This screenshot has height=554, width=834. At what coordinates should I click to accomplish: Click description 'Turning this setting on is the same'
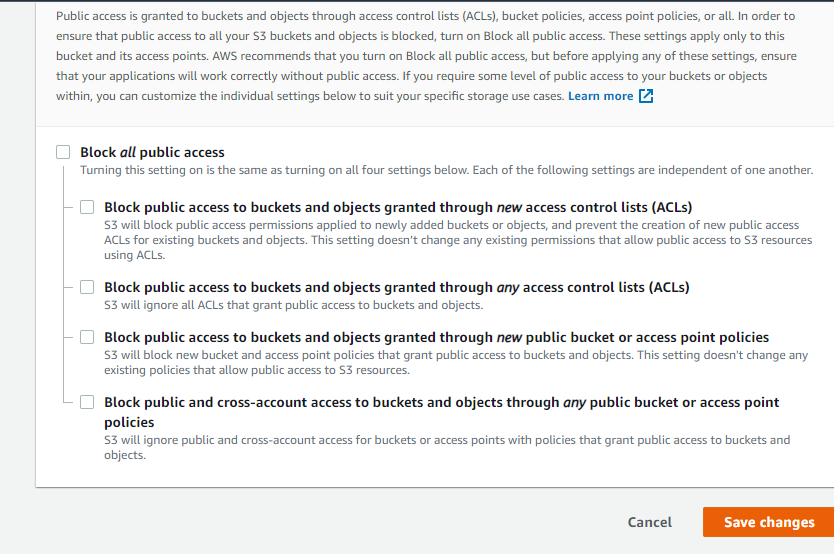point(446,170)
